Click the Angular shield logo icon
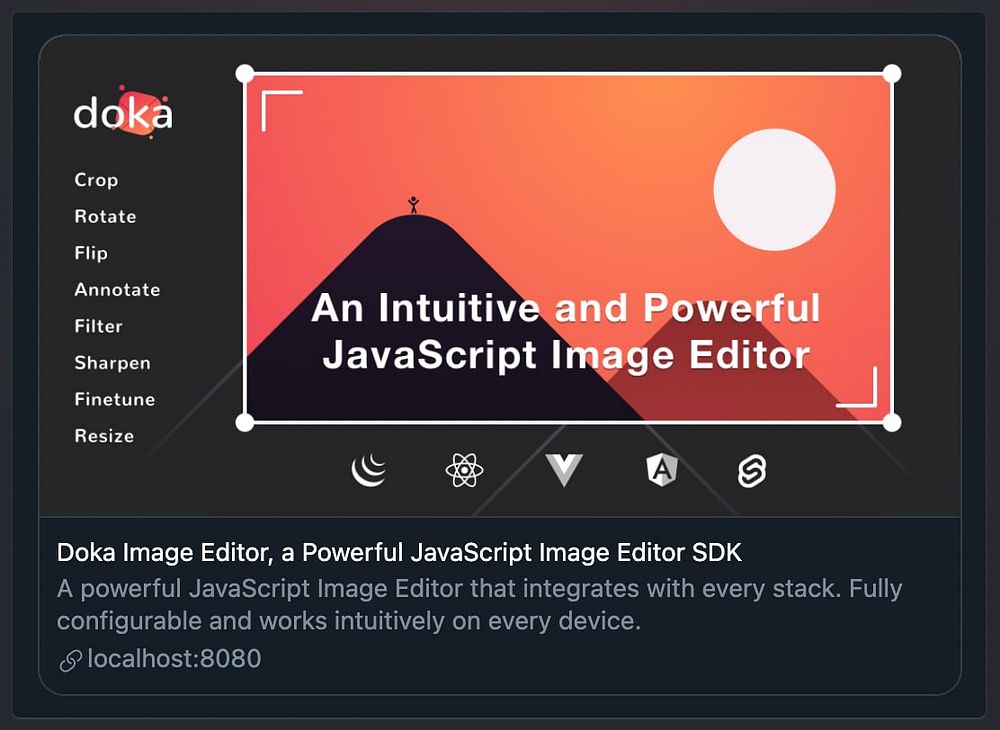This screenshot has height=730, width=1000. (x=661, y=470)
